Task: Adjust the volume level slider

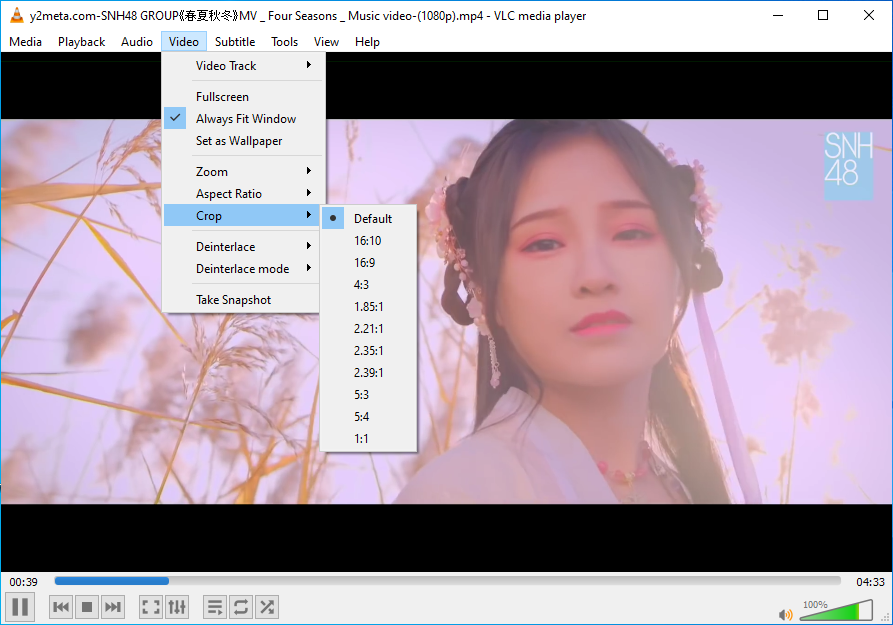Action: [836, 611]
